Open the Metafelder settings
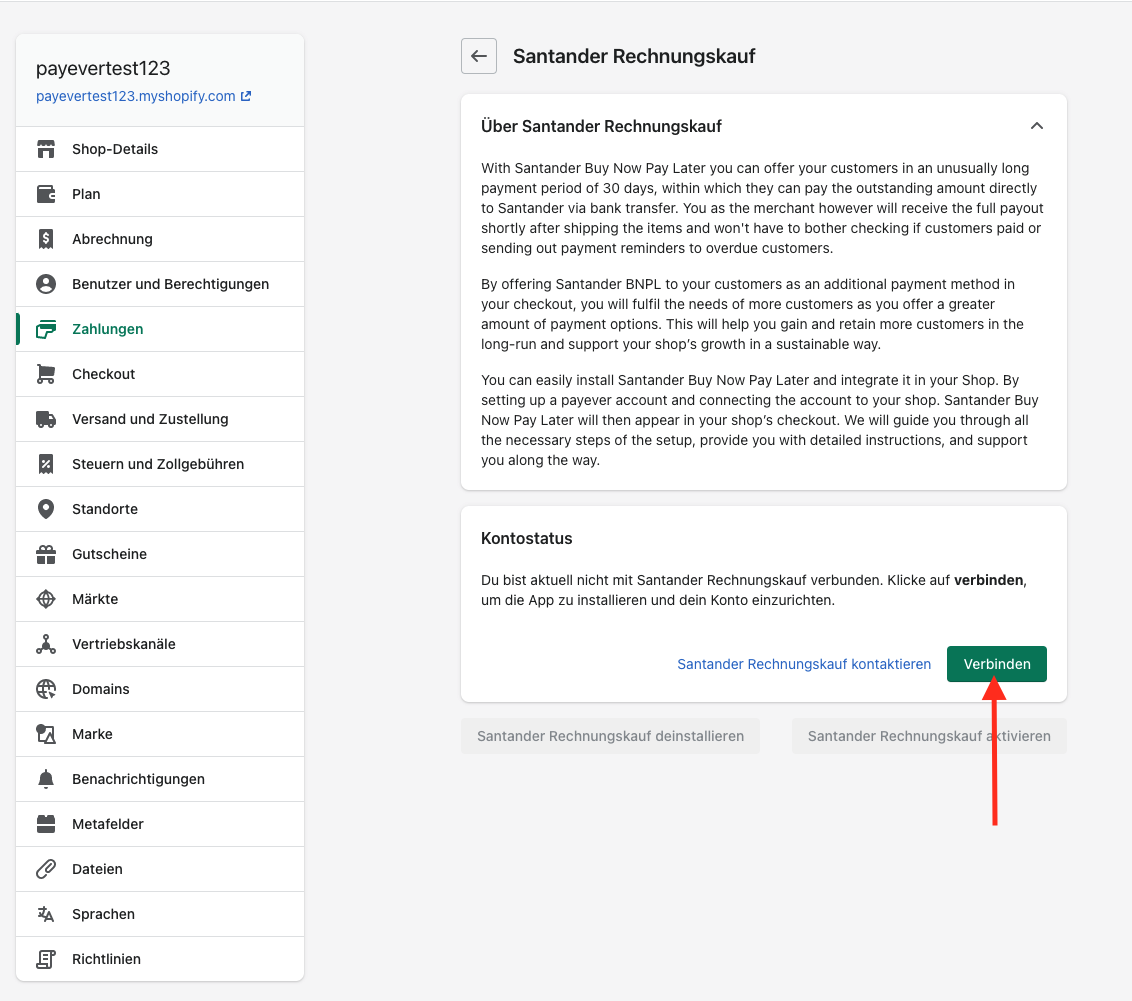 point(160,824)
